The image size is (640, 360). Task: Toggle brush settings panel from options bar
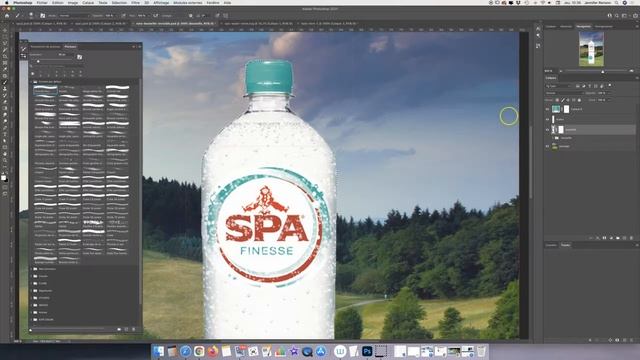42,16
